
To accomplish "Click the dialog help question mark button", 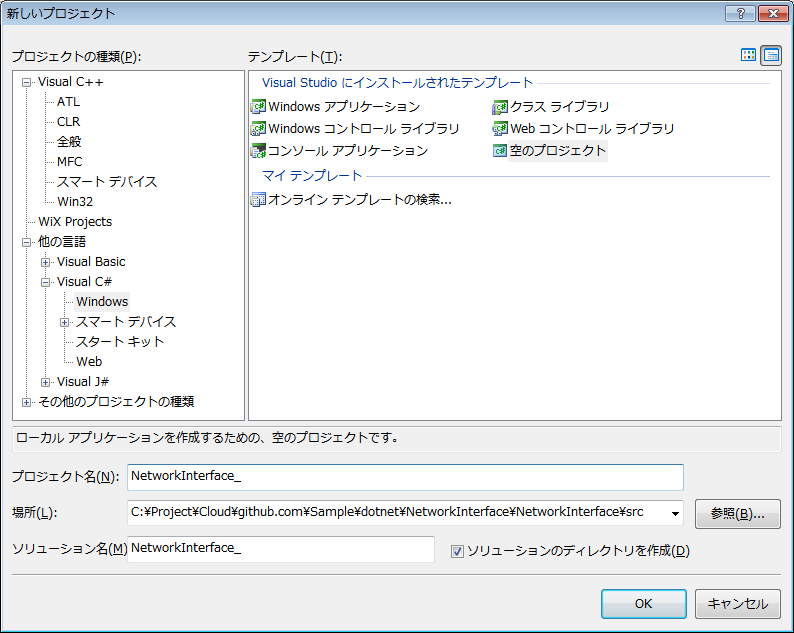I will 740,14.
